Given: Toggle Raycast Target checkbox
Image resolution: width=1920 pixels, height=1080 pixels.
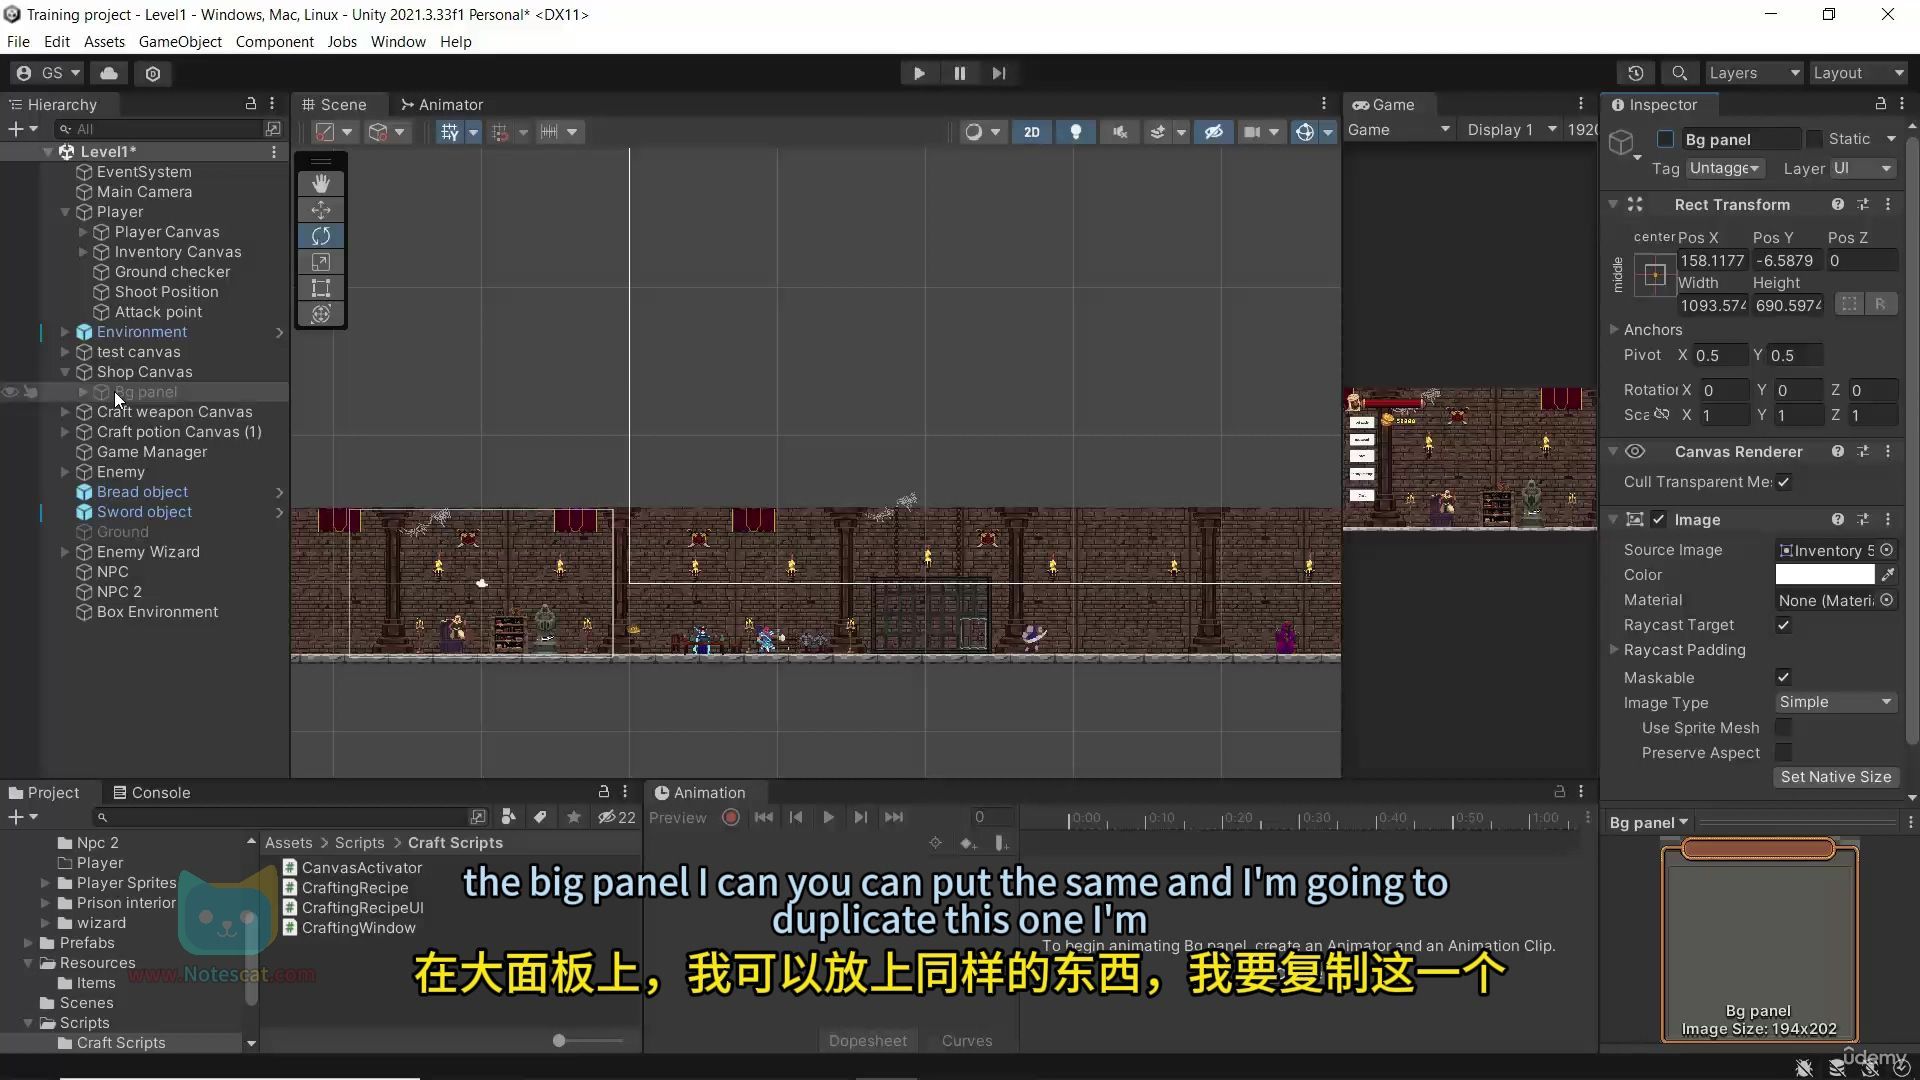Looking at the screenshot, I should pyautogui.click(x=1783, y=625).
